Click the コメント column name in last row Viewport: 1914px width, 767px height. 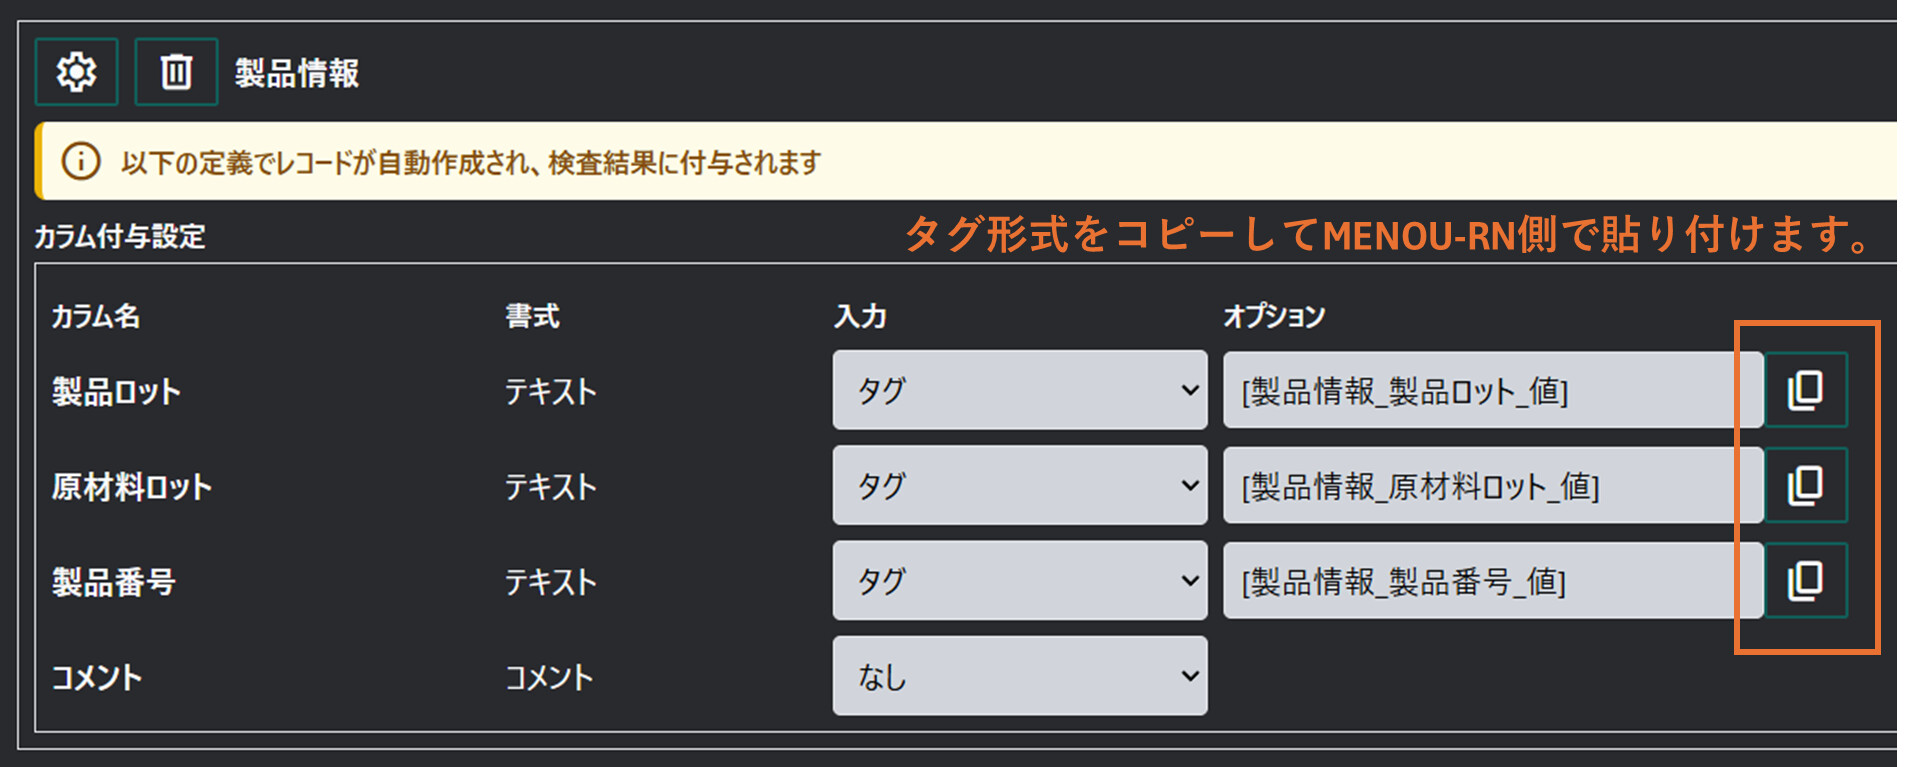(x=96, y=677)
